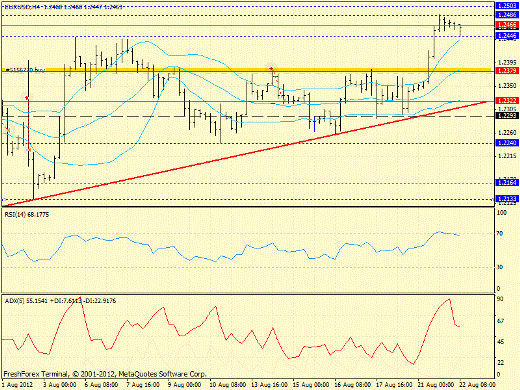Click the black 1.2293 price label

pyautogui.click(x=507, y=115)
